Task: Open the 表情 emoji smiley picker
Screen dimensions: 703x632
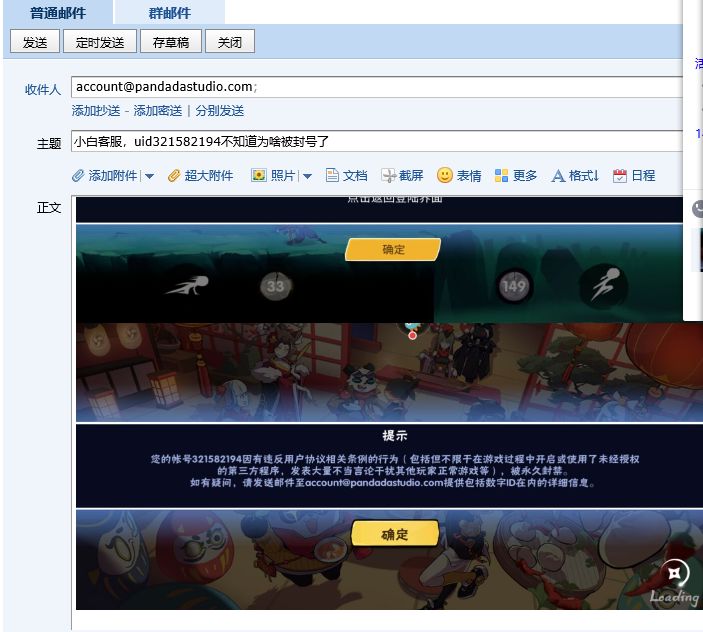Action: tap(444, 175)
